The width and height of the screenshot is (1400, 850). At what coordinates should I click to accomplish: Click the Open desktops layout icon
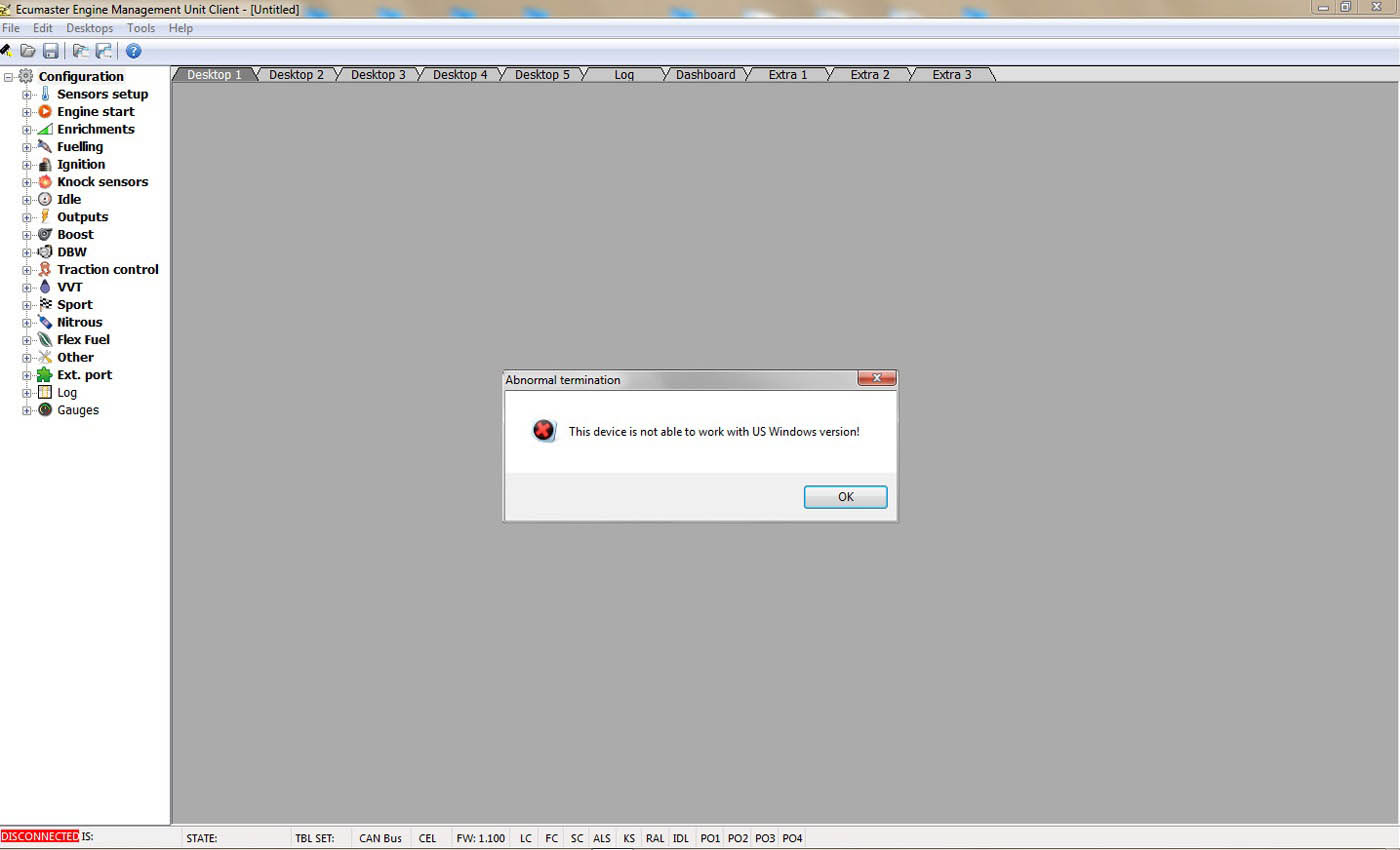81,50
